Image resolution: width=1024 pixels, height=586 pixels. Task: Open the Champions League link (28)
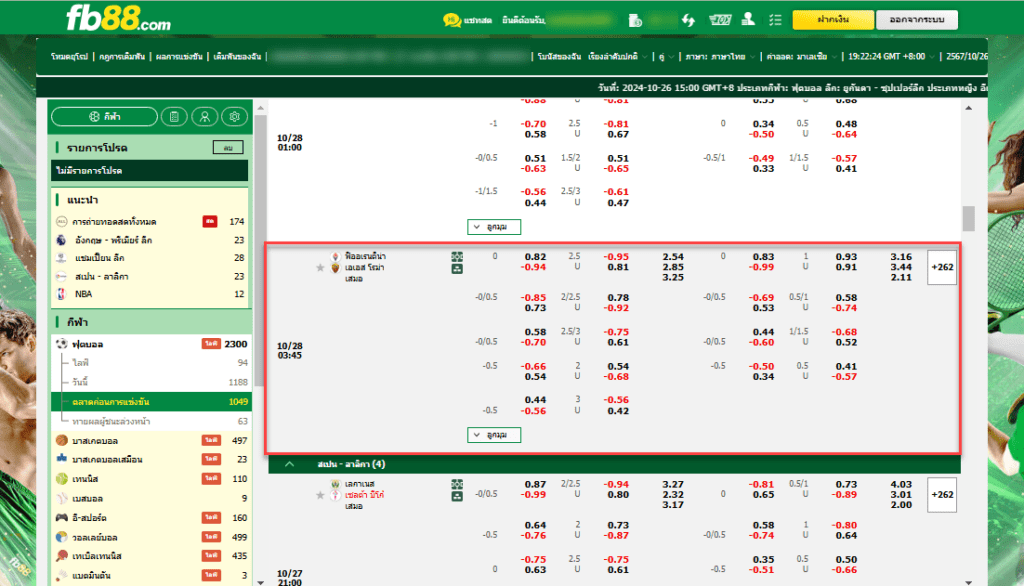tap(151, 258)
